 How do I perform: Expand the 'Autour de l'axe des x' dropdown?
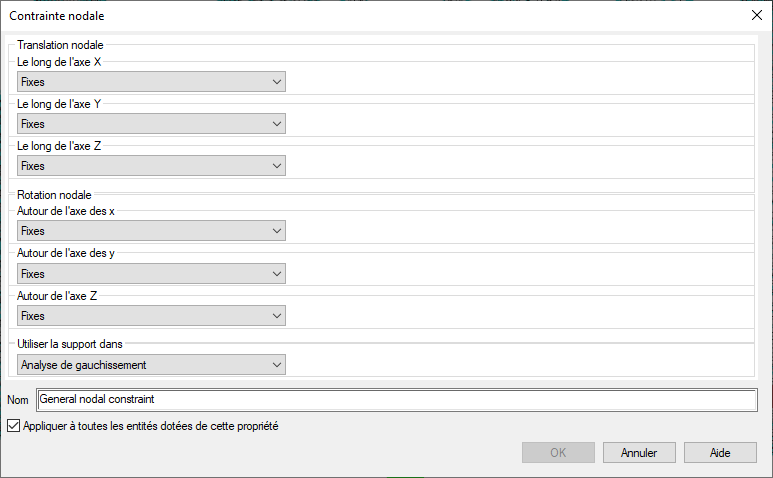[151, 231]
